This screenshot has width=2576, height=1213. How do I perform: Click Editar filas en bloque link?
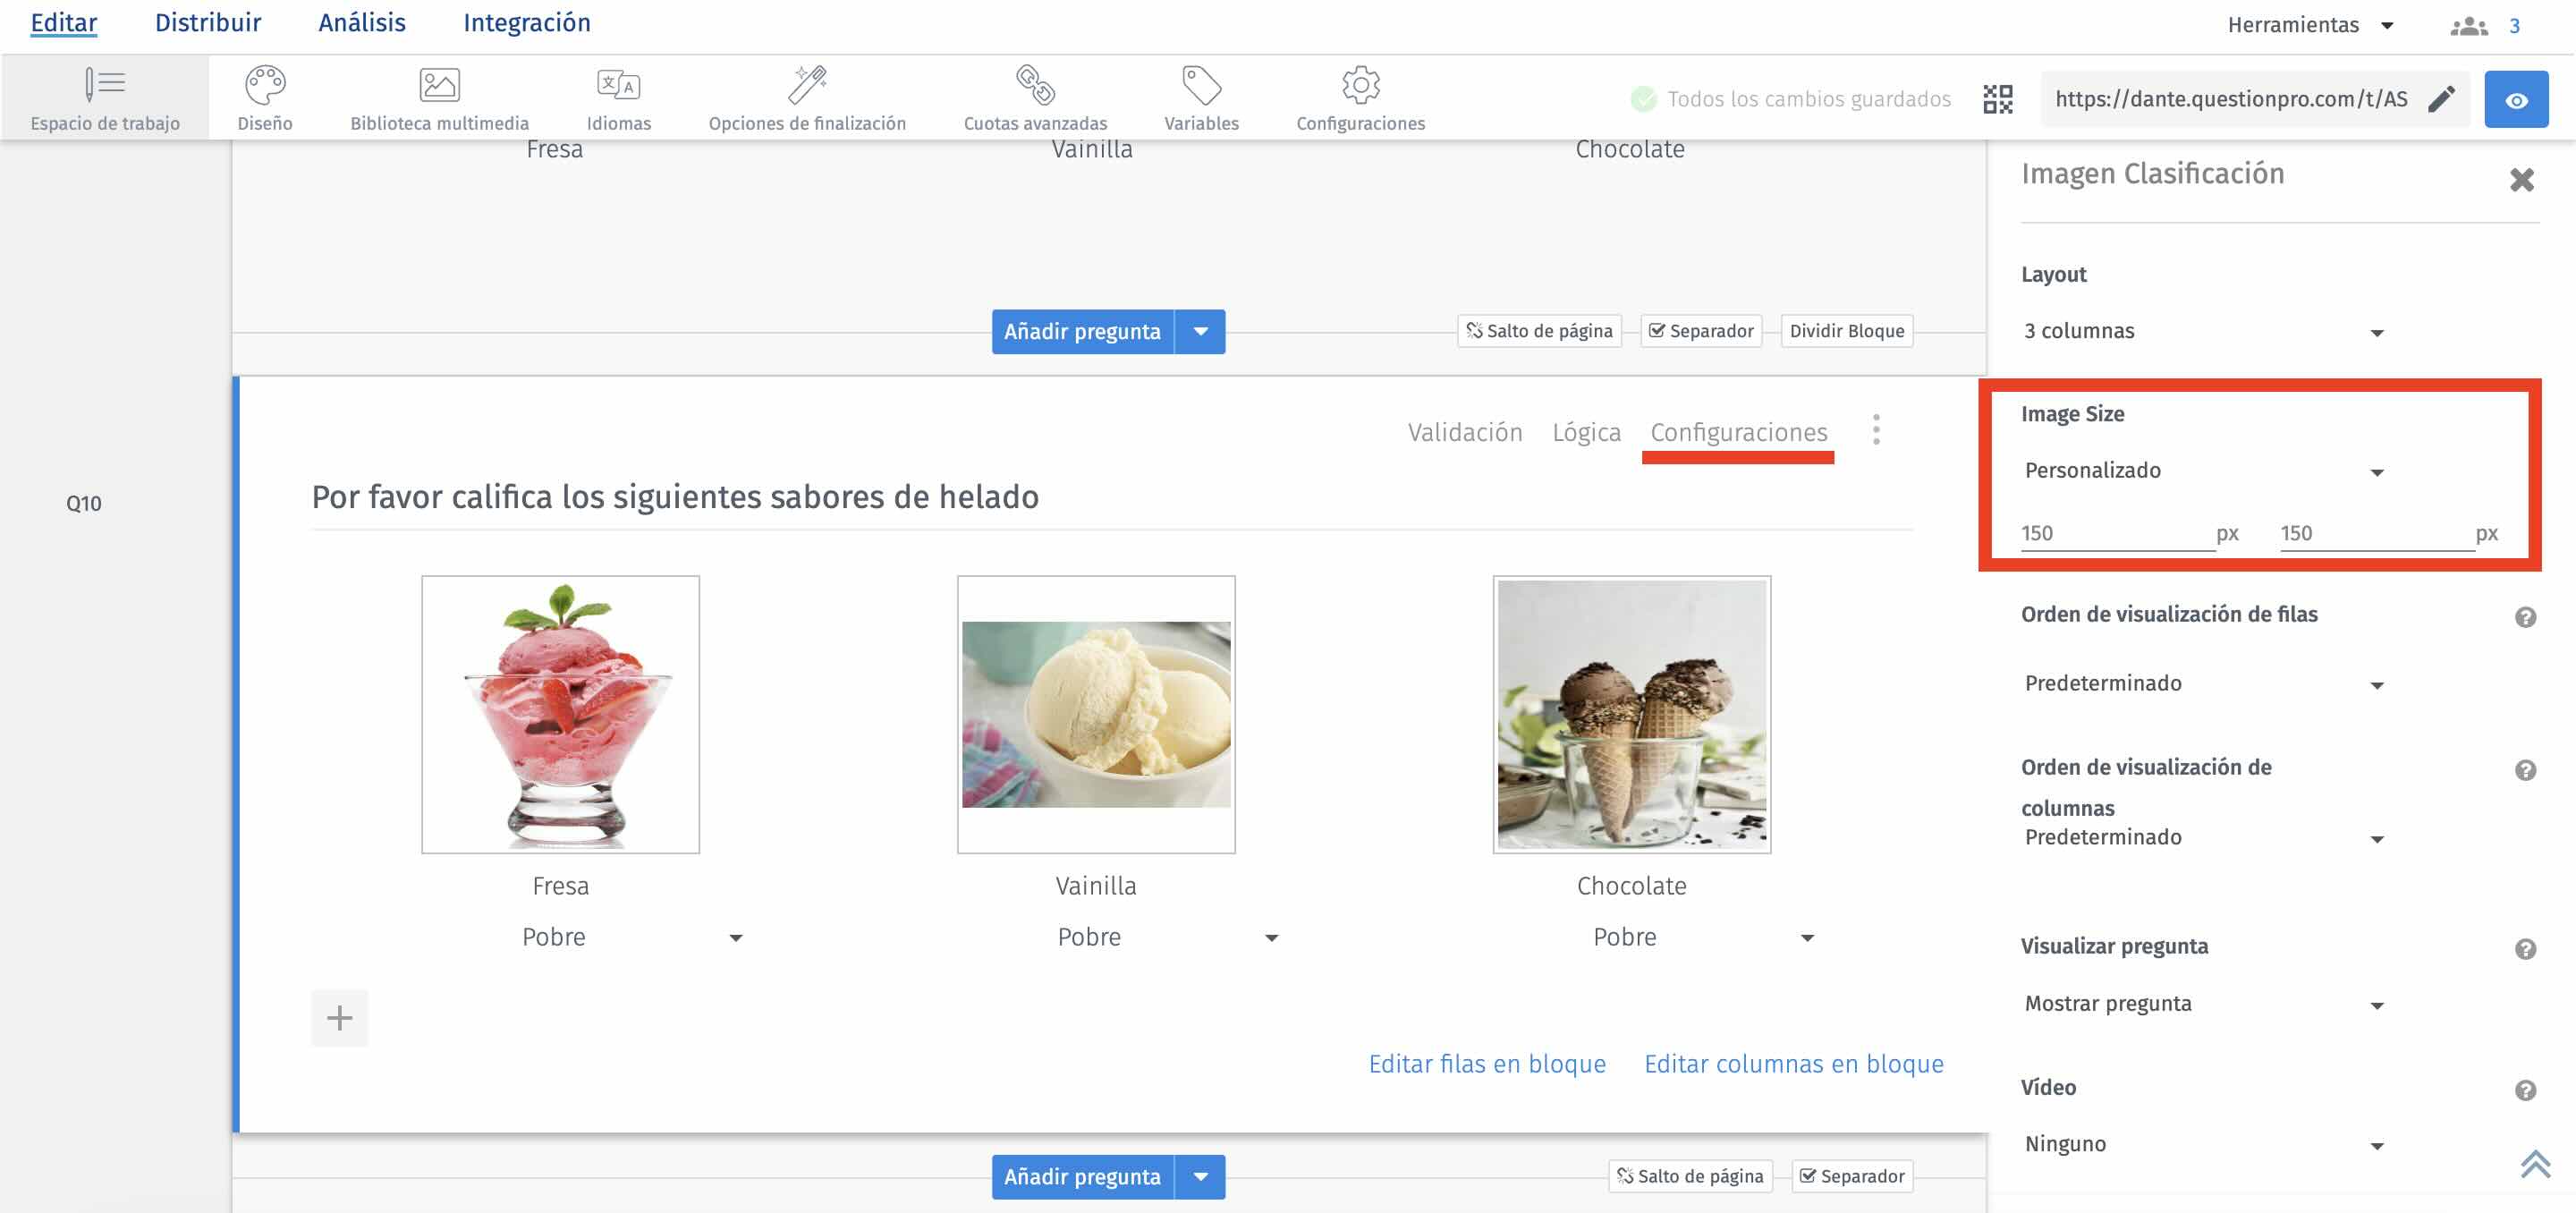(x=1487, y=1064)
